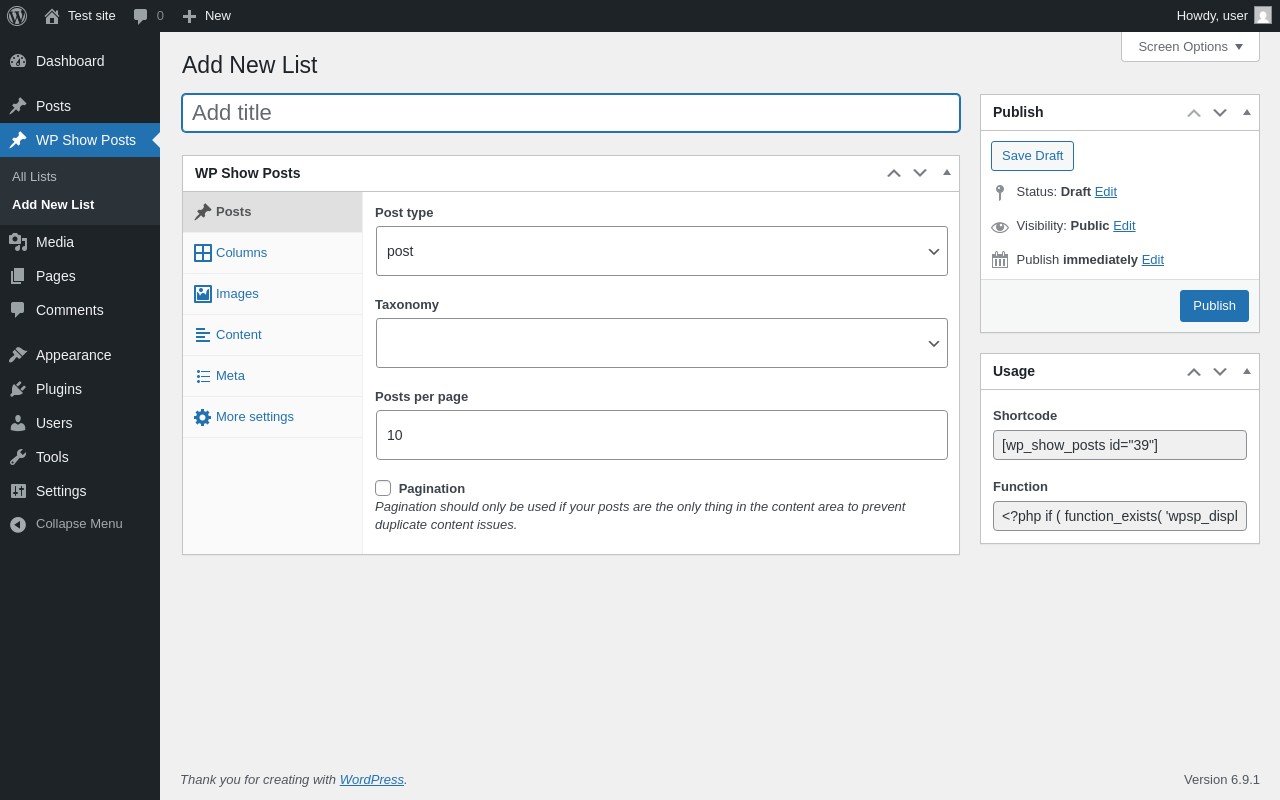The height and width of the screenshot is (800, 1280).
Task: Expand Screen Options
Action: 1190,46
